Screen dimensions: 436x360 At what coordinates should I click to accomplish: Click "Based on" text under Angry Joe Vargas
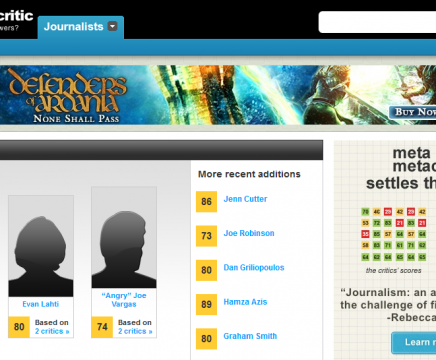pos(135,322)
